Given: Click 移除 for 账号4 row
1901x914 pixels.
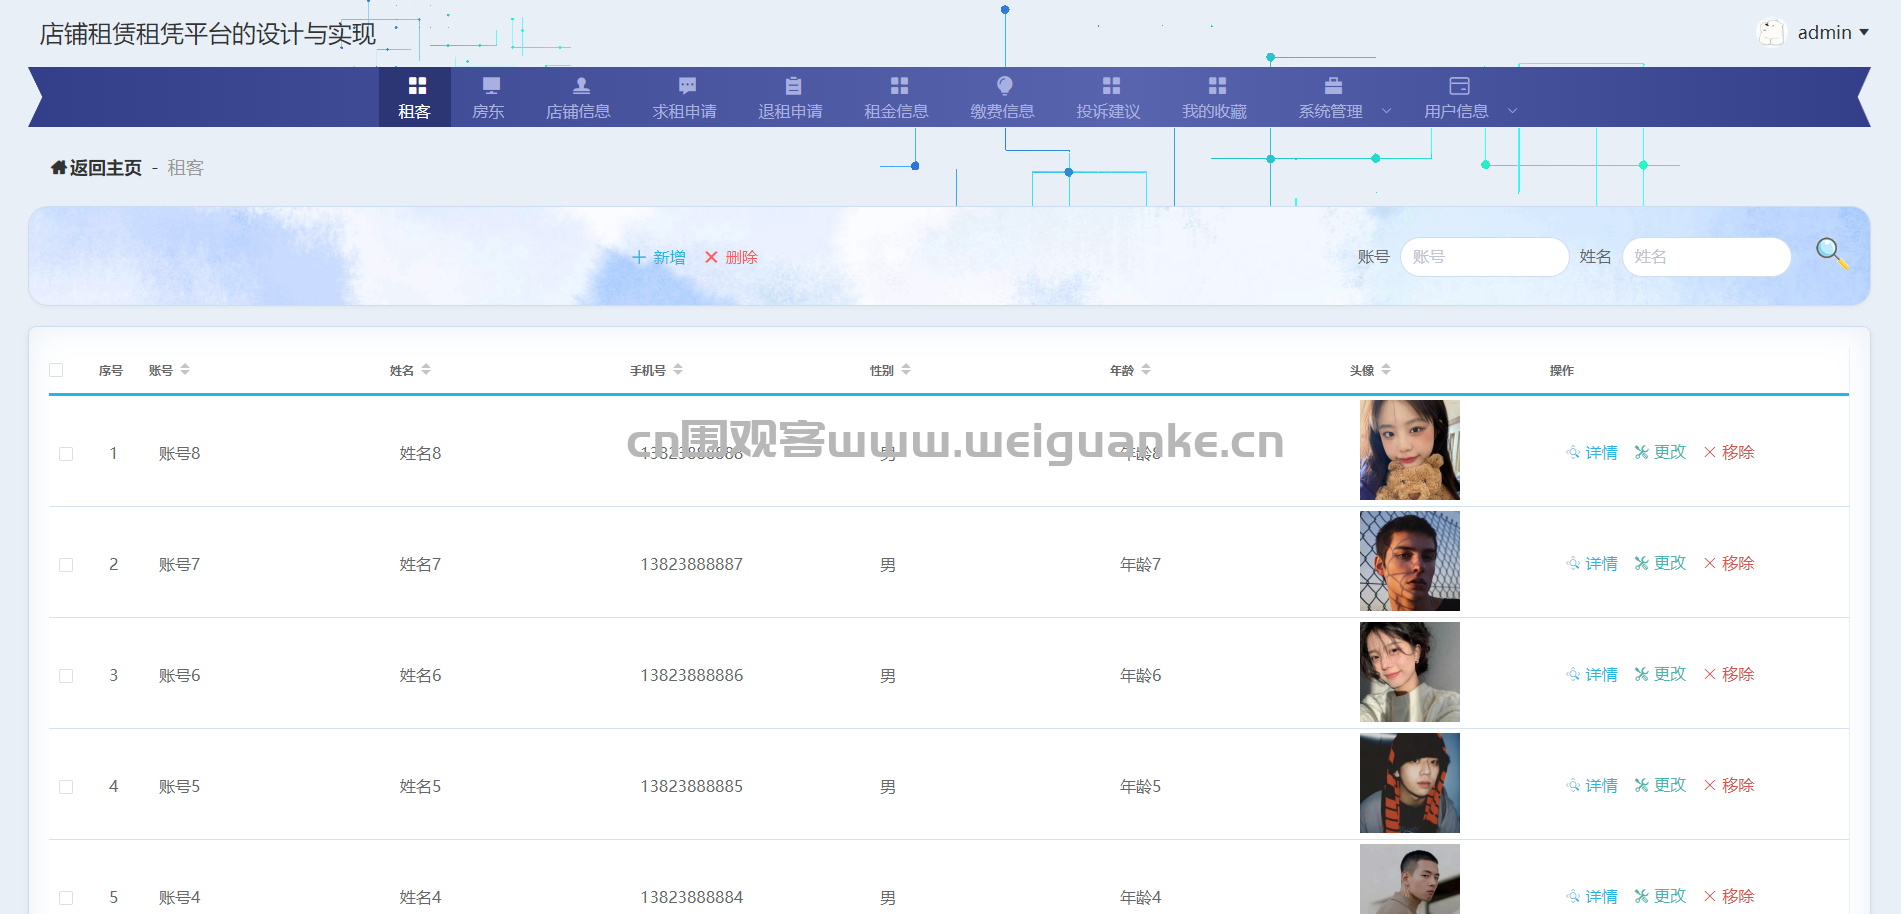Looking at the screenshot, I should 1729,896.
